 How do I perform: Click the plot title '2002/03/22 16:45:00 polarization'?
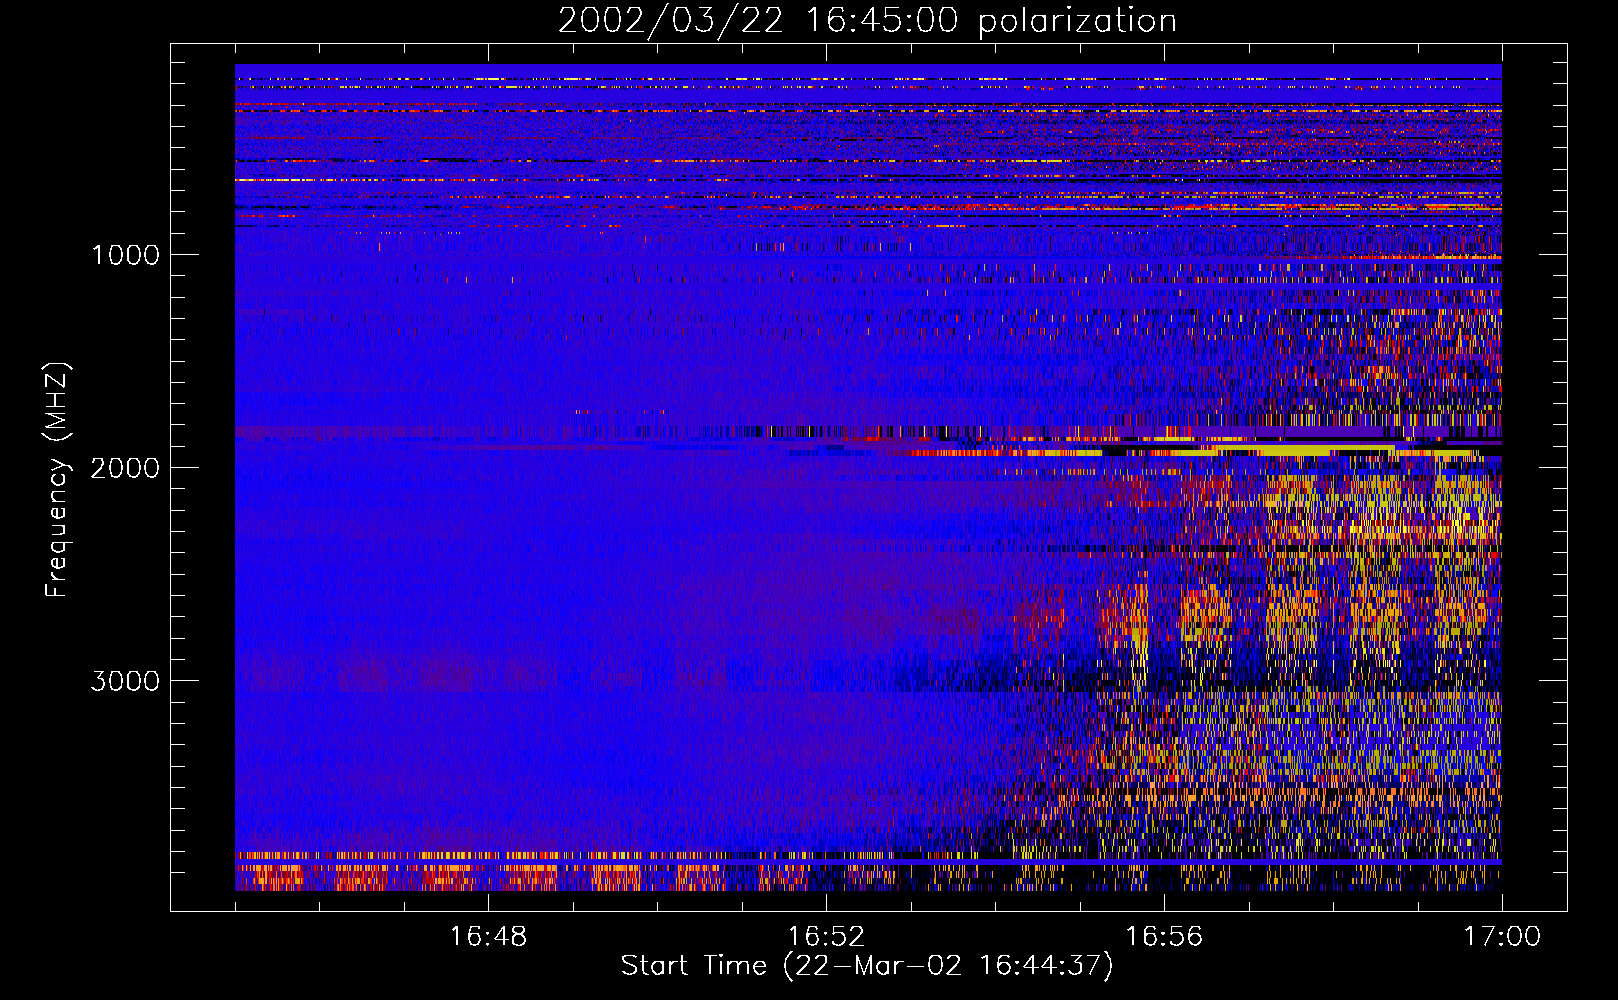coord(867,21)
